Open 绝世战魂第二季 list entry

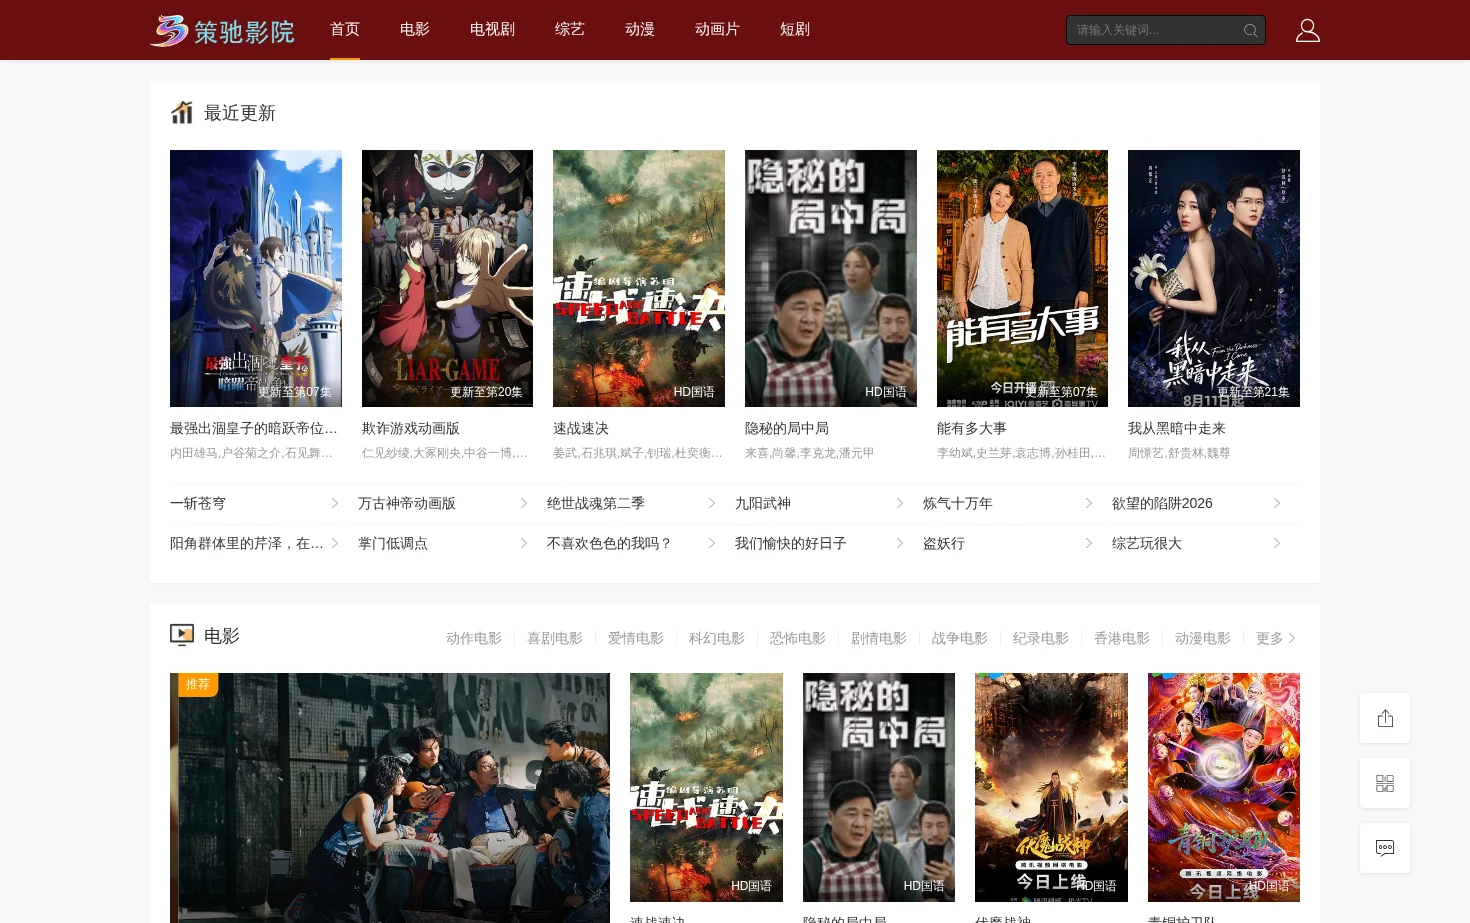tap(632, 504)
